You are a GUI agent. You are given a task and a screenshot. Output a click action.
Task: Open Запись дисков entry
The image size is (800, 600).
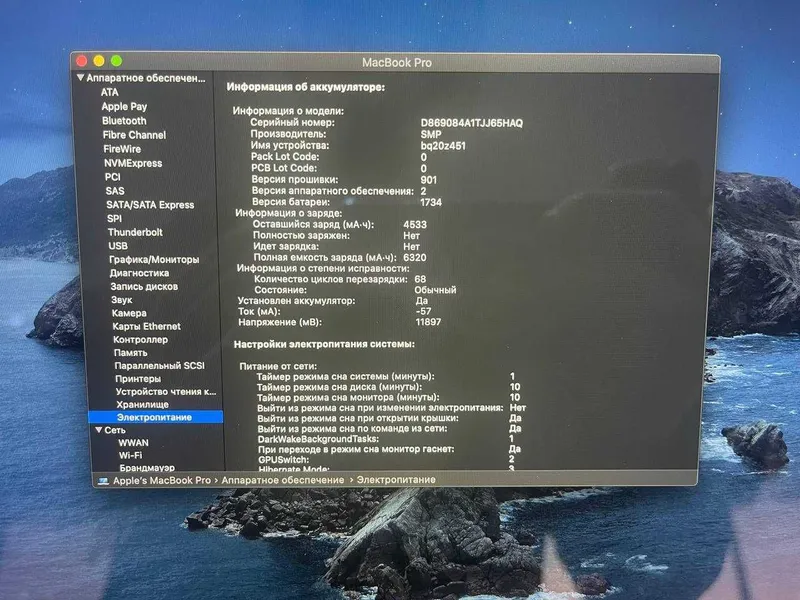(x=144, y=286)
